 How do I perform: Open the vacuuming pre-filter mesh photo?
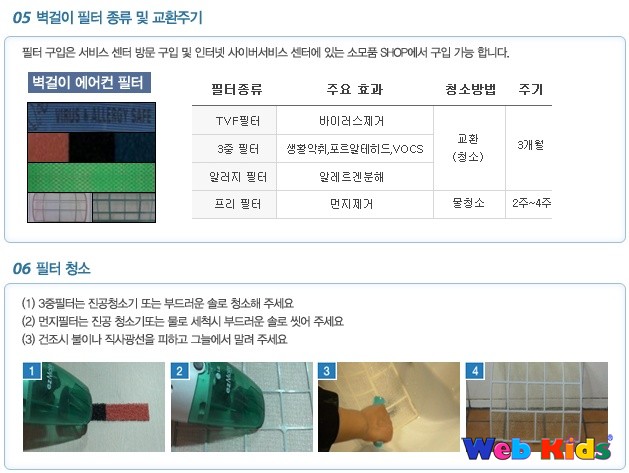coord(242,407)
